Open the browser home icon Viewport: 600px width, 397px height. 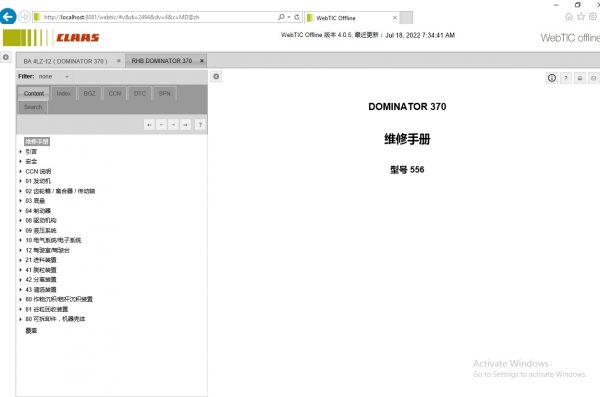coord(569,16)
